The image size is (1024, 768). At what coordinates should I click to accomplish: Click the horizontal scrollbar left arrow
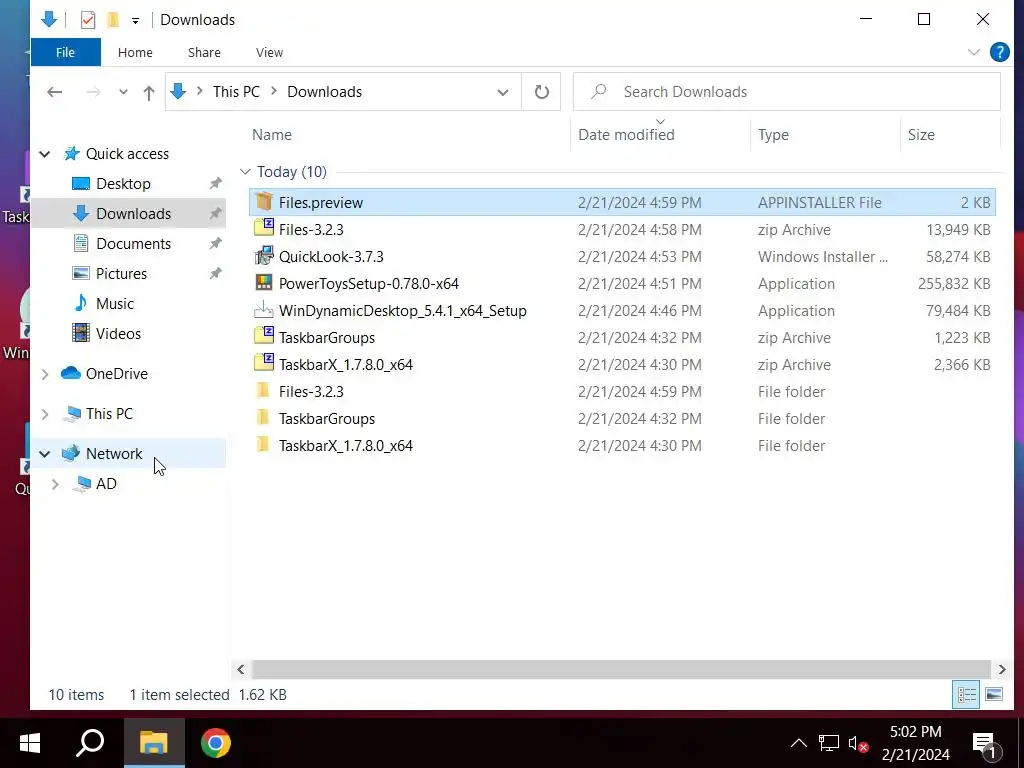241,669
